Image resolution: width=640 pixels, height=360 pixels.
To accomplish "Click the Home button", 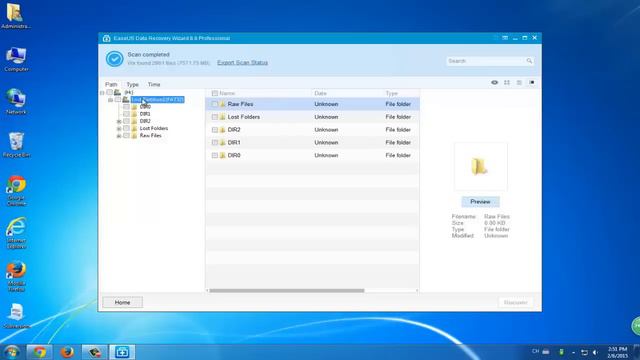I will pos(122,302).
